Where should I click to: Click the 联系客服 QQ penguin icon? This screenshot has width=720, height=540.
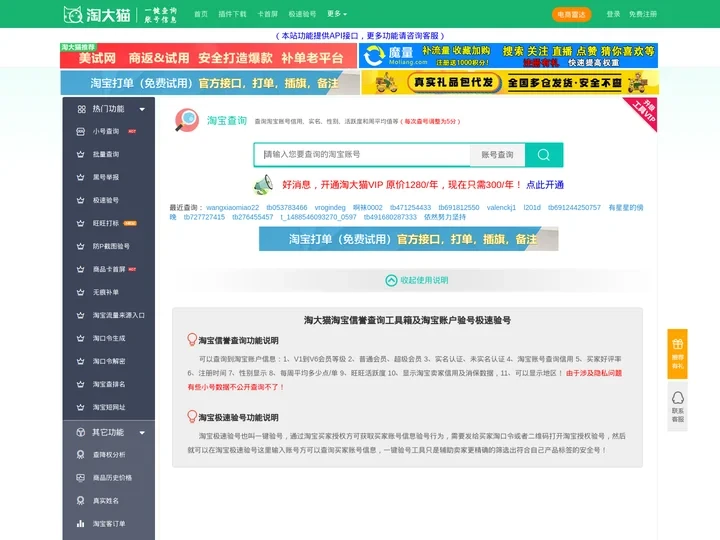678,398
